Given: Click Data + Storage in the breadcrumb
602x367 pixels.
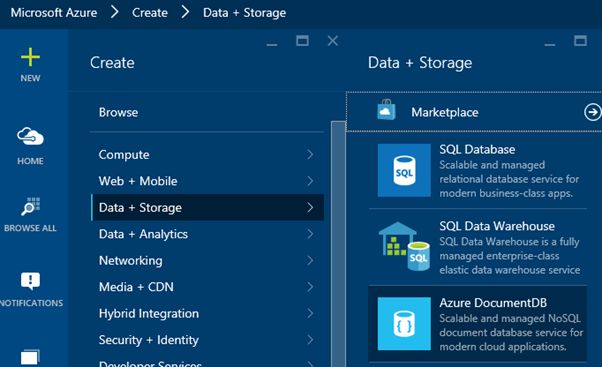Looking at the screenshot, I should tap(245, 13).
